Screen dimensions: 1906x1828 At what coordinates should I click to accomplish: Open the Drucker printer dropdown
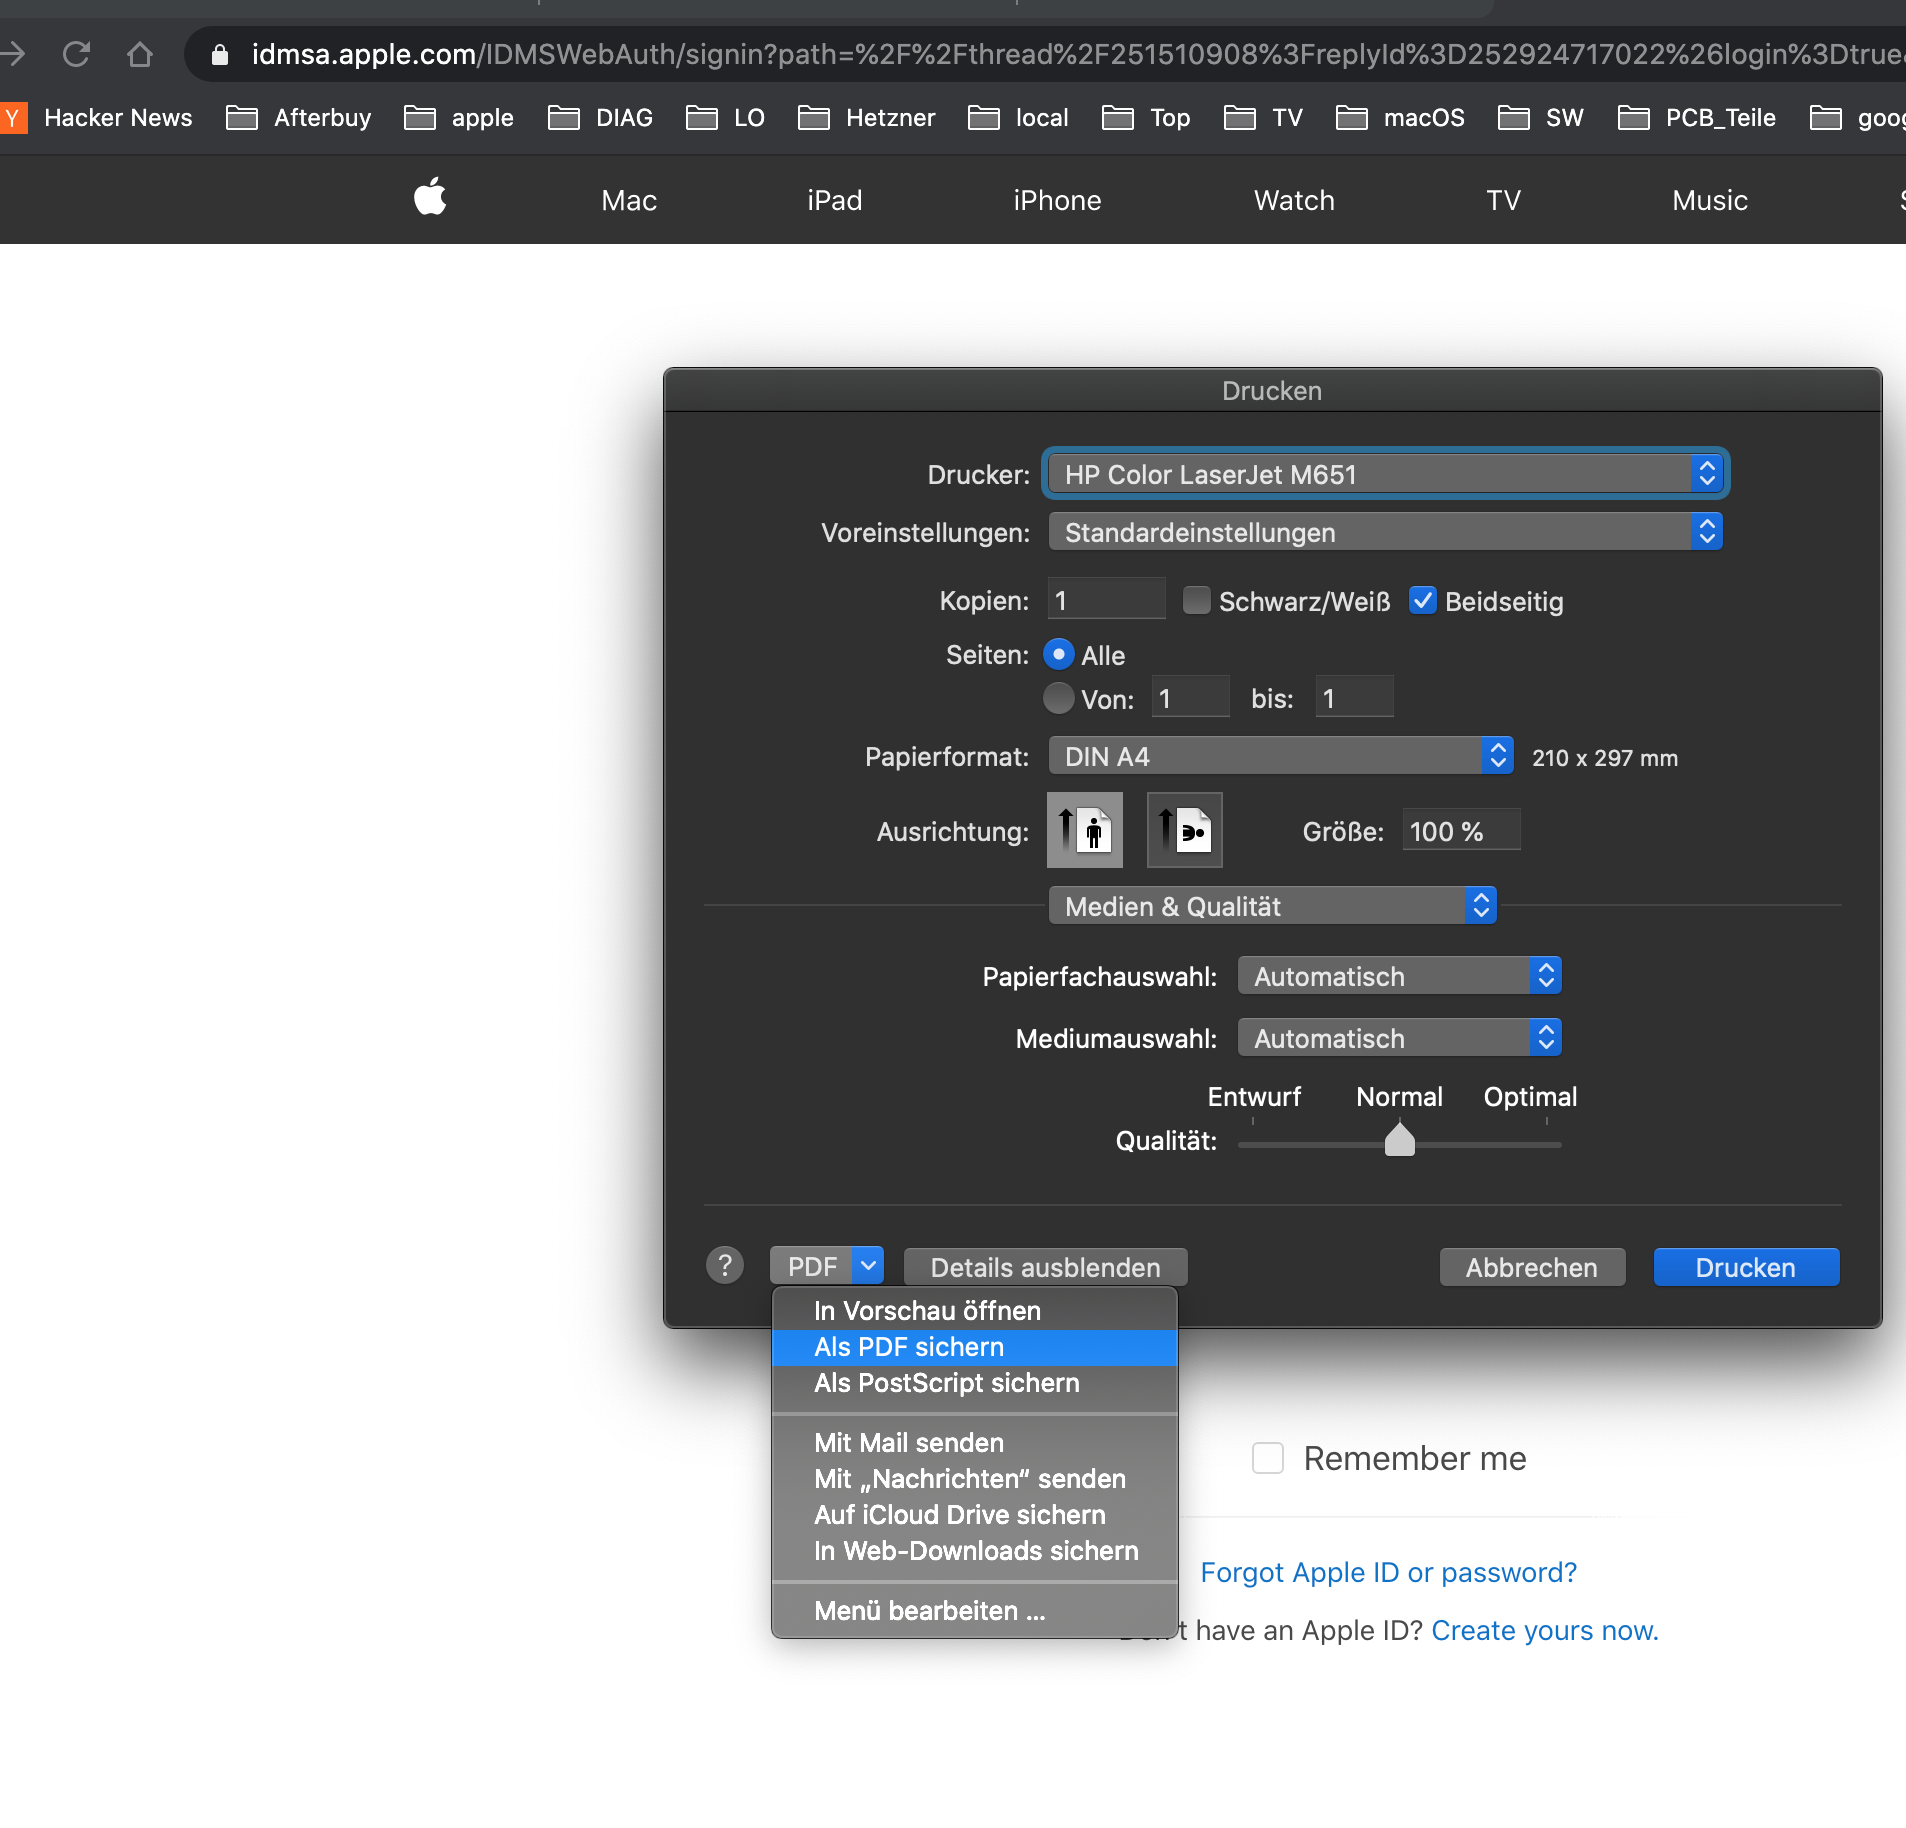(x=1385, y=474)
